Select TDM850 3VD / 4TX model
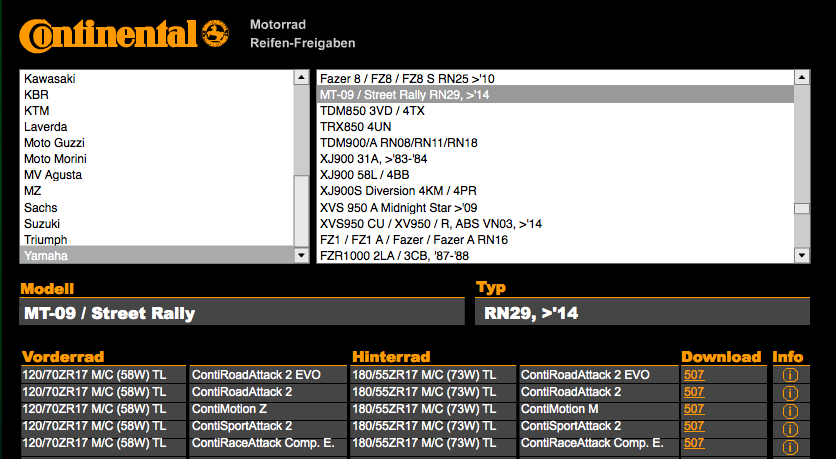The image size is (836, 459). (x=372, y=111)
